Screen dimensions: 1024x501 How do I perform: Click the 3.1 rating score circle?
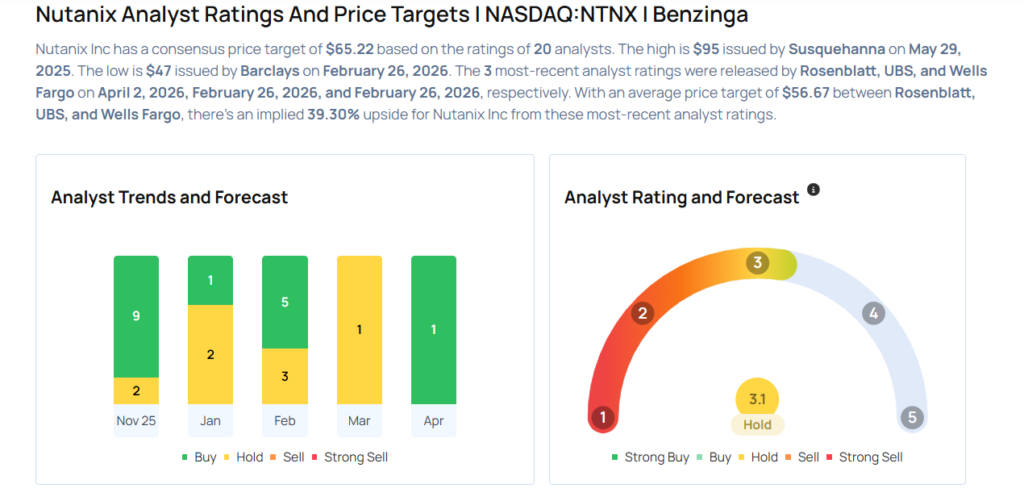pos(757,399)
